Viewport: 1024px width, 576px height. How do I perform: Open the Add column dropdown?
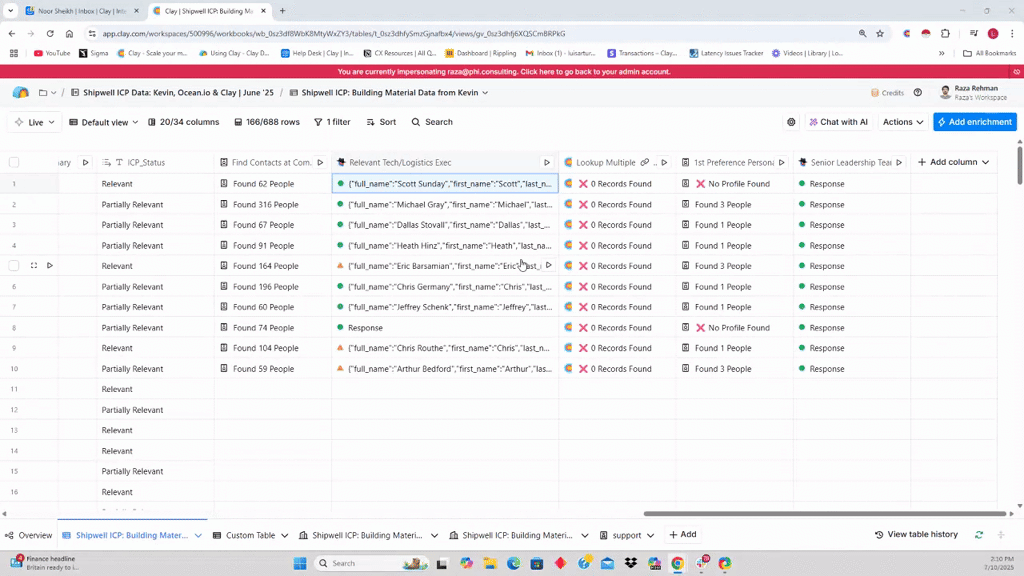pyautogui.click(x=954, y=162)
